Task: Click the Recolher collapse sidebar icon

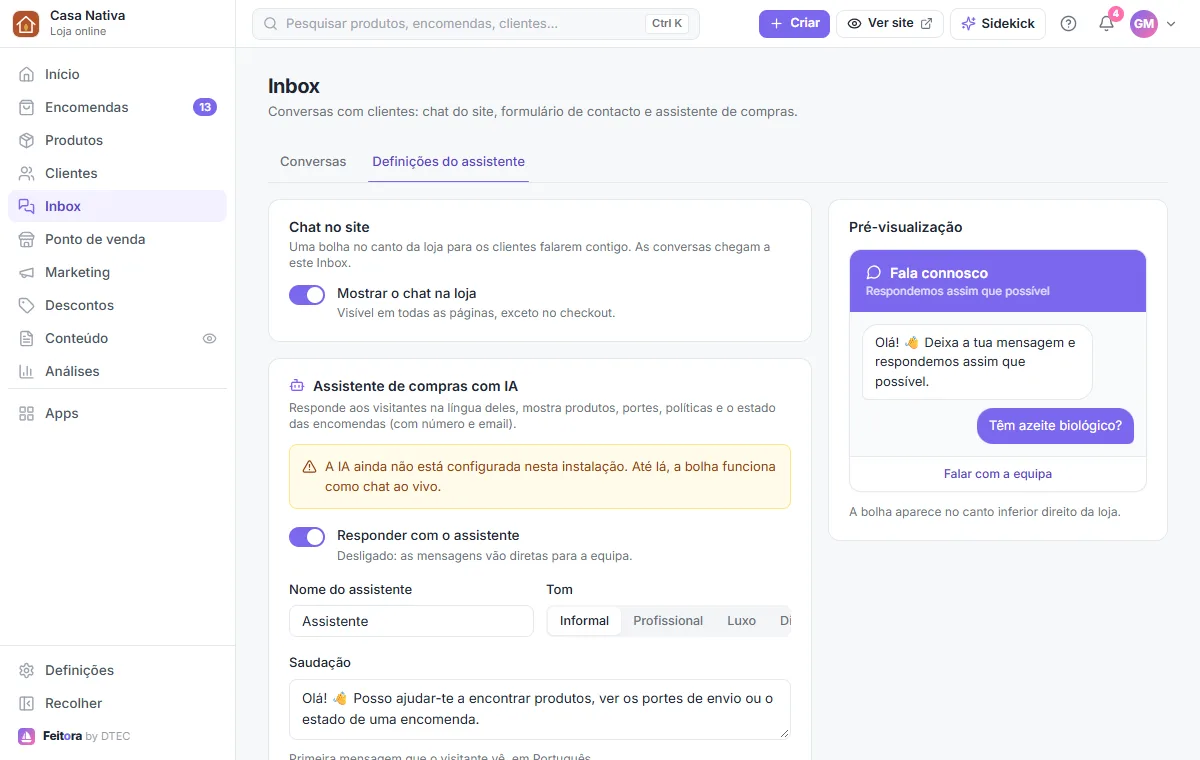Action: coord(27,703)
